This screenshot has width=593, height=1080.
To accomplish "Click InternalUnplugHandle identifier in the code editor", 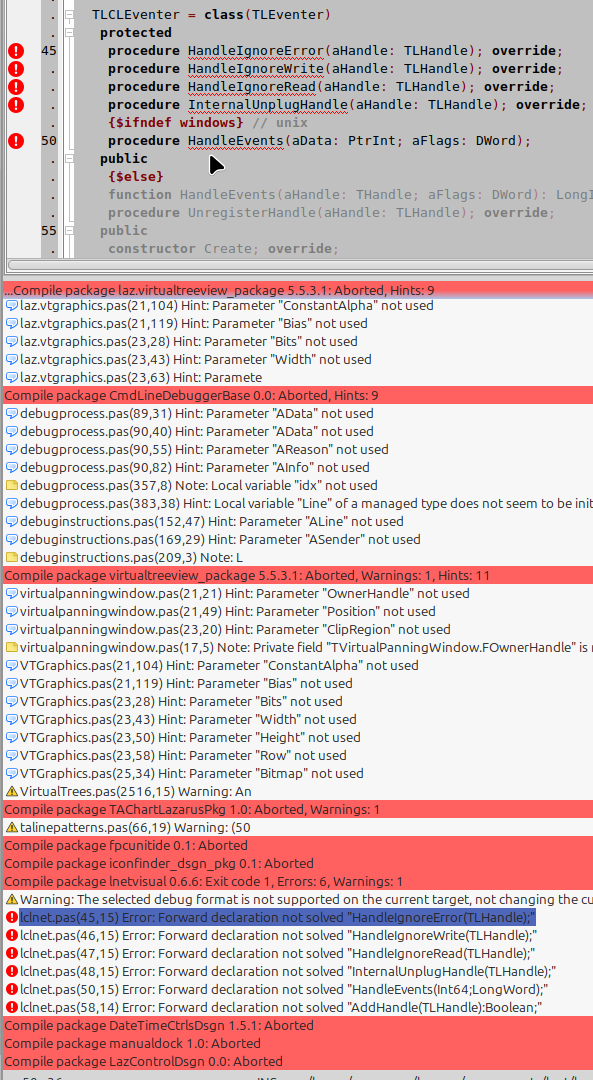I will [268, 105].
